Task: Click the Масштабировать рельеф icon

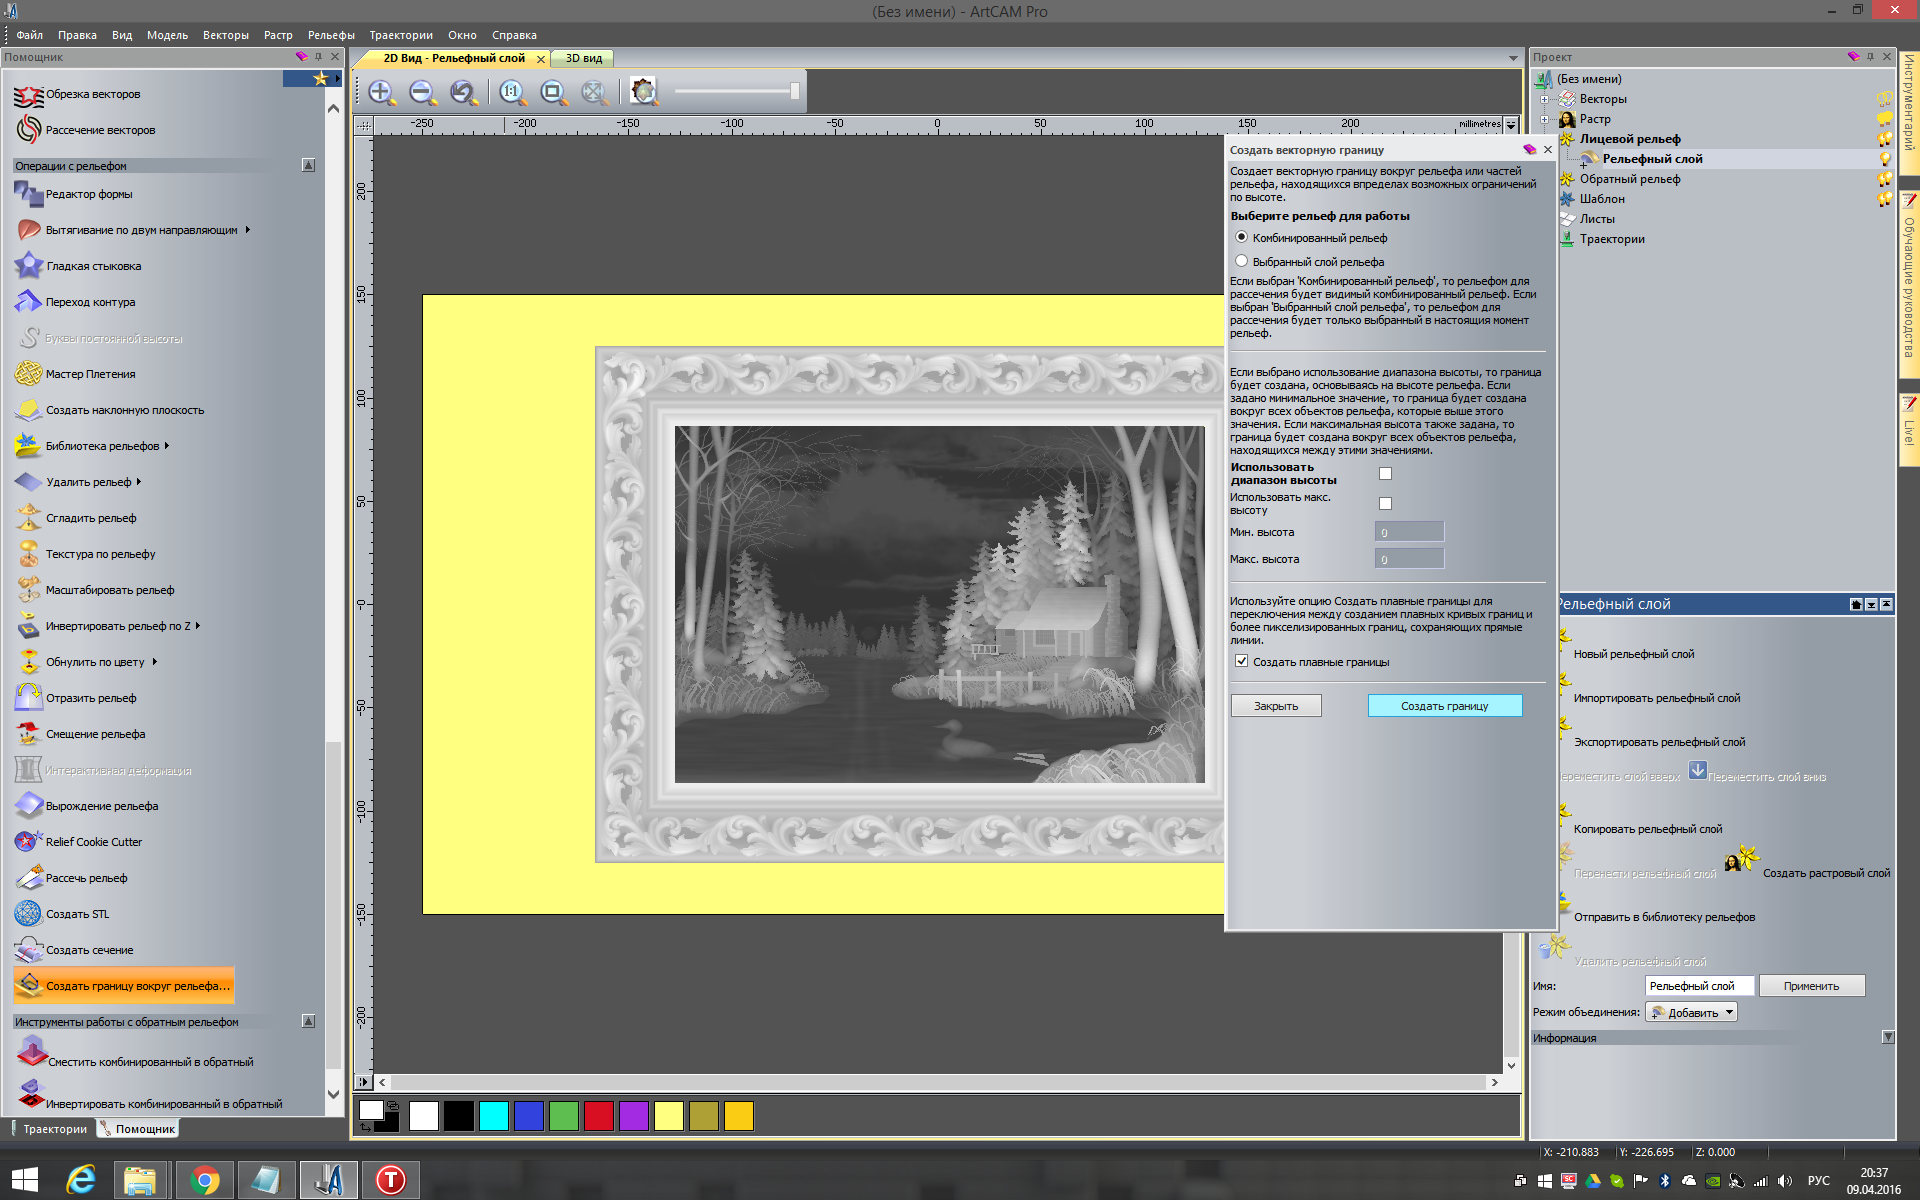Action: pyautogui.click(x=28, y=590)
